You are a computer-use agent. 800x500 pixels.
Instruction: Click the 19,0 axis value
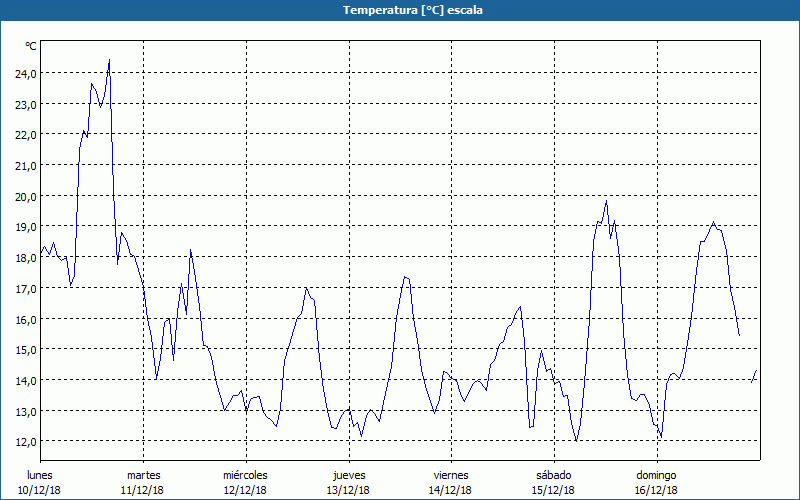coord(26,227)
